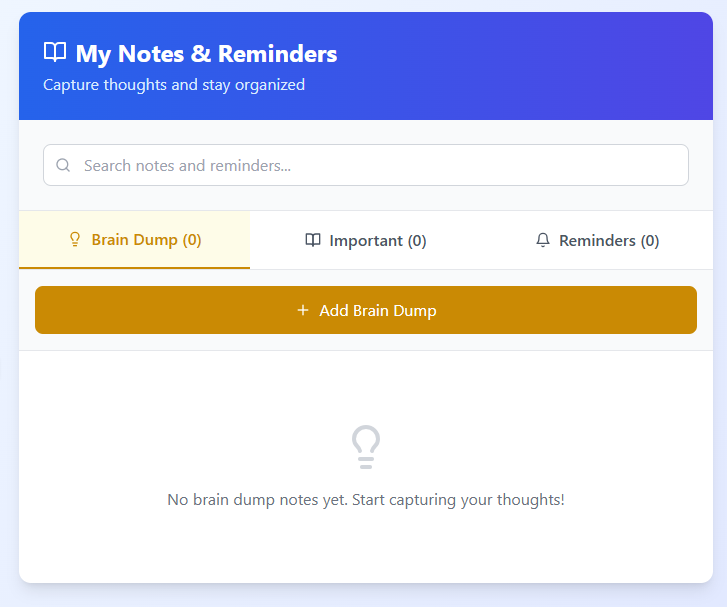Screen dimensions: 727x607
Task: Click the magnifying glass search icon
Action: [63, 166]
